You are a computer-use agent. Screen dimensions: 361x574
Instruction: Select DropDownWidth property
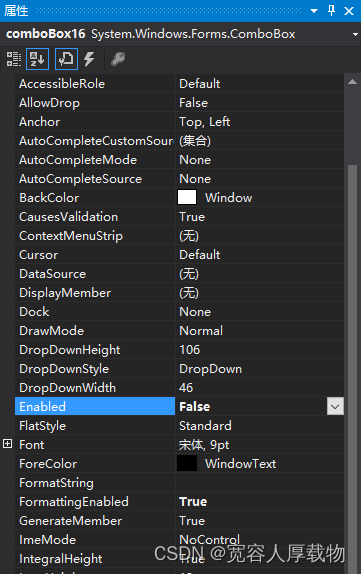tap(67, 388)
